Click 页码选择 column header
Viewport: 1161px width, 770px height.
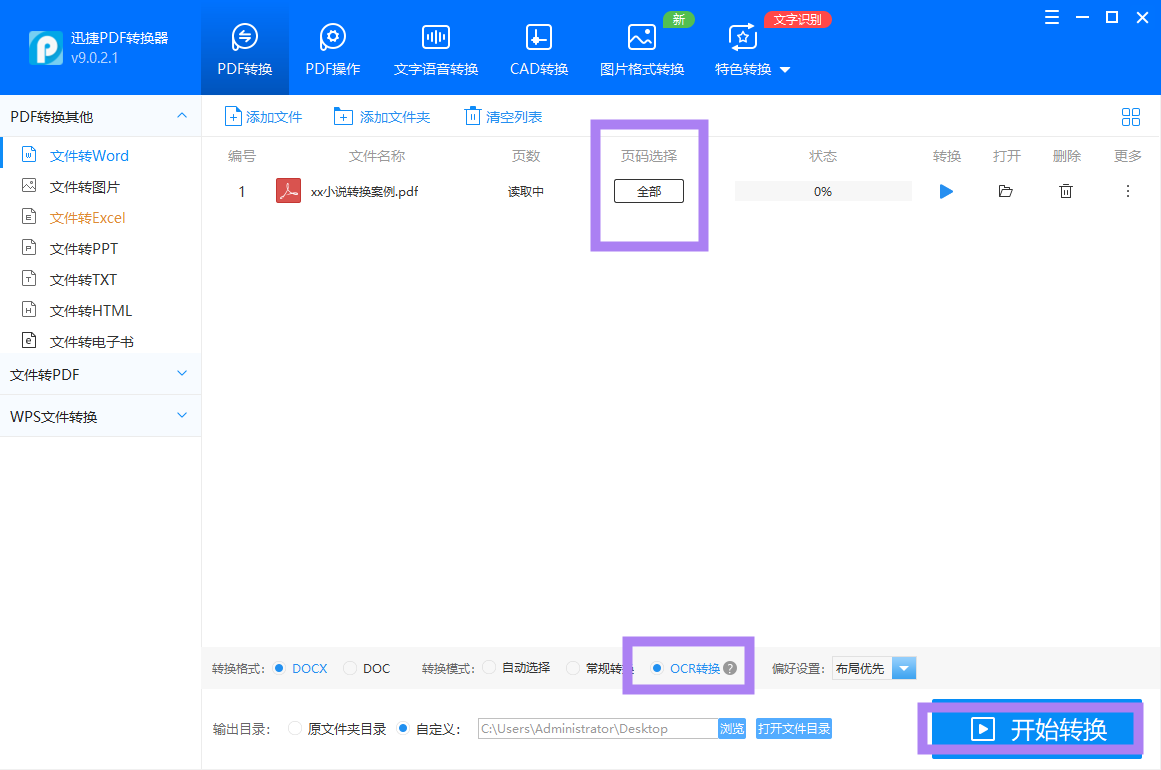pos(649,156)
